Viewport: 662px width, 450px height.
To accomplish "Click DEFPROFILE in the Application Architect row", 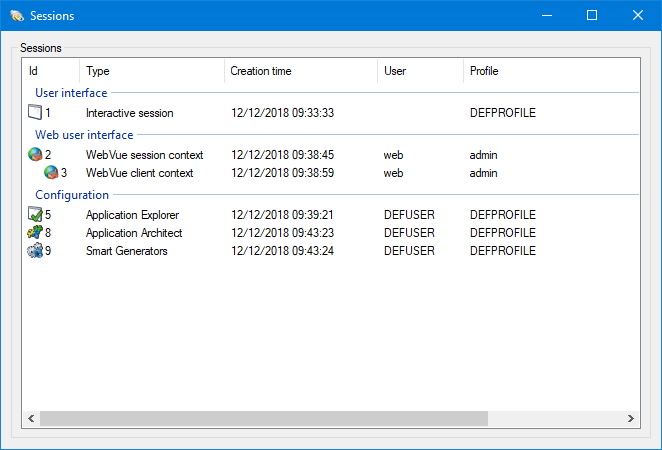I will (x=503, y=233).
